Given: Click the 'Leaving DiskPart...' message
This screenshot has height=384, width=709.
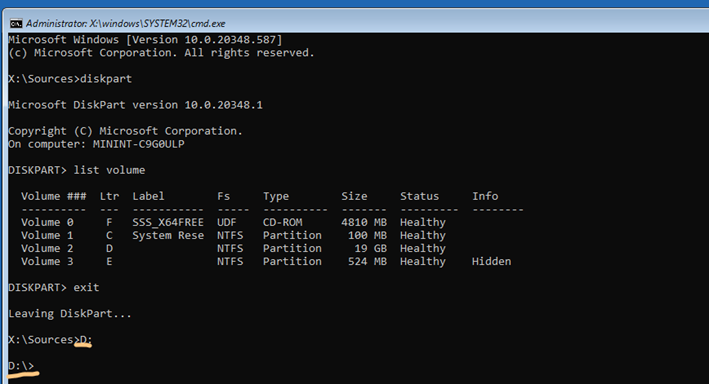Looking at the screenshot, I should [70, 314].
